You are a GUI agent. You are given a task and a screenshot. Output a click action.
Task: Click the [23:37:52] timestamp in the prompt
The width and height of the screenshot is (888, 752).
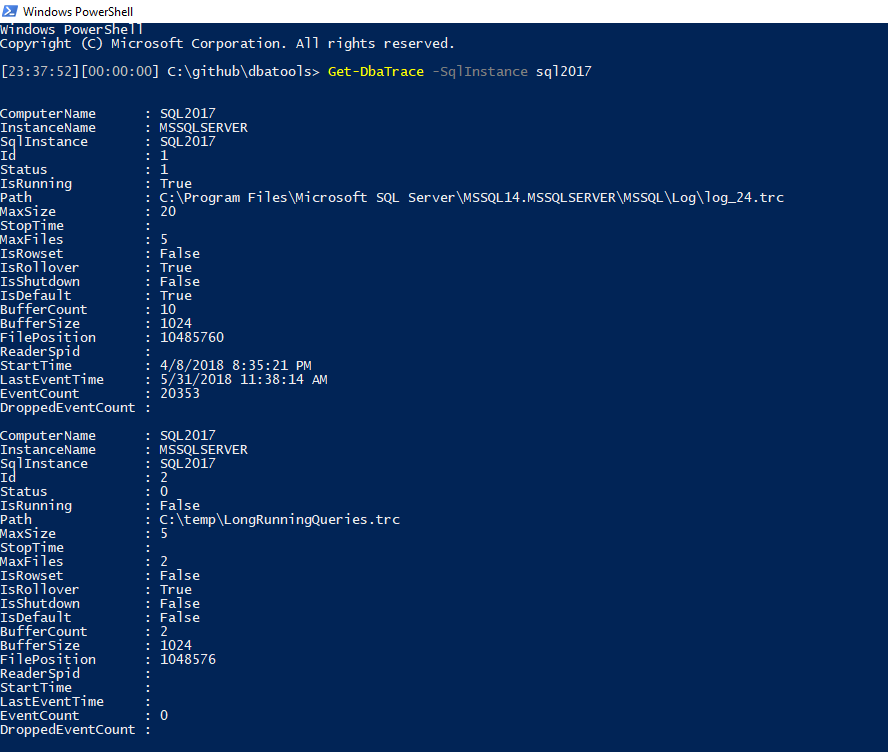(x=41, y=72)
